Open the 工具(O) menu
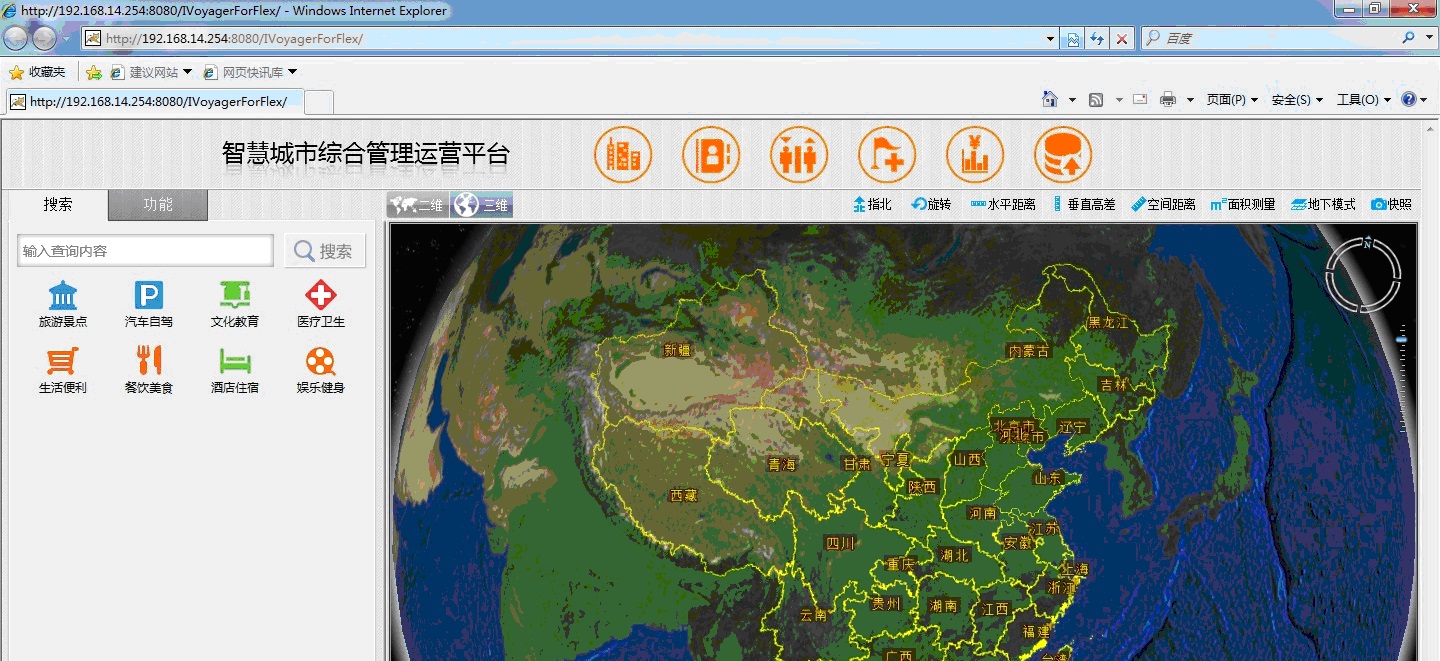This screenshot has width=1440, height=661. 1363,99
